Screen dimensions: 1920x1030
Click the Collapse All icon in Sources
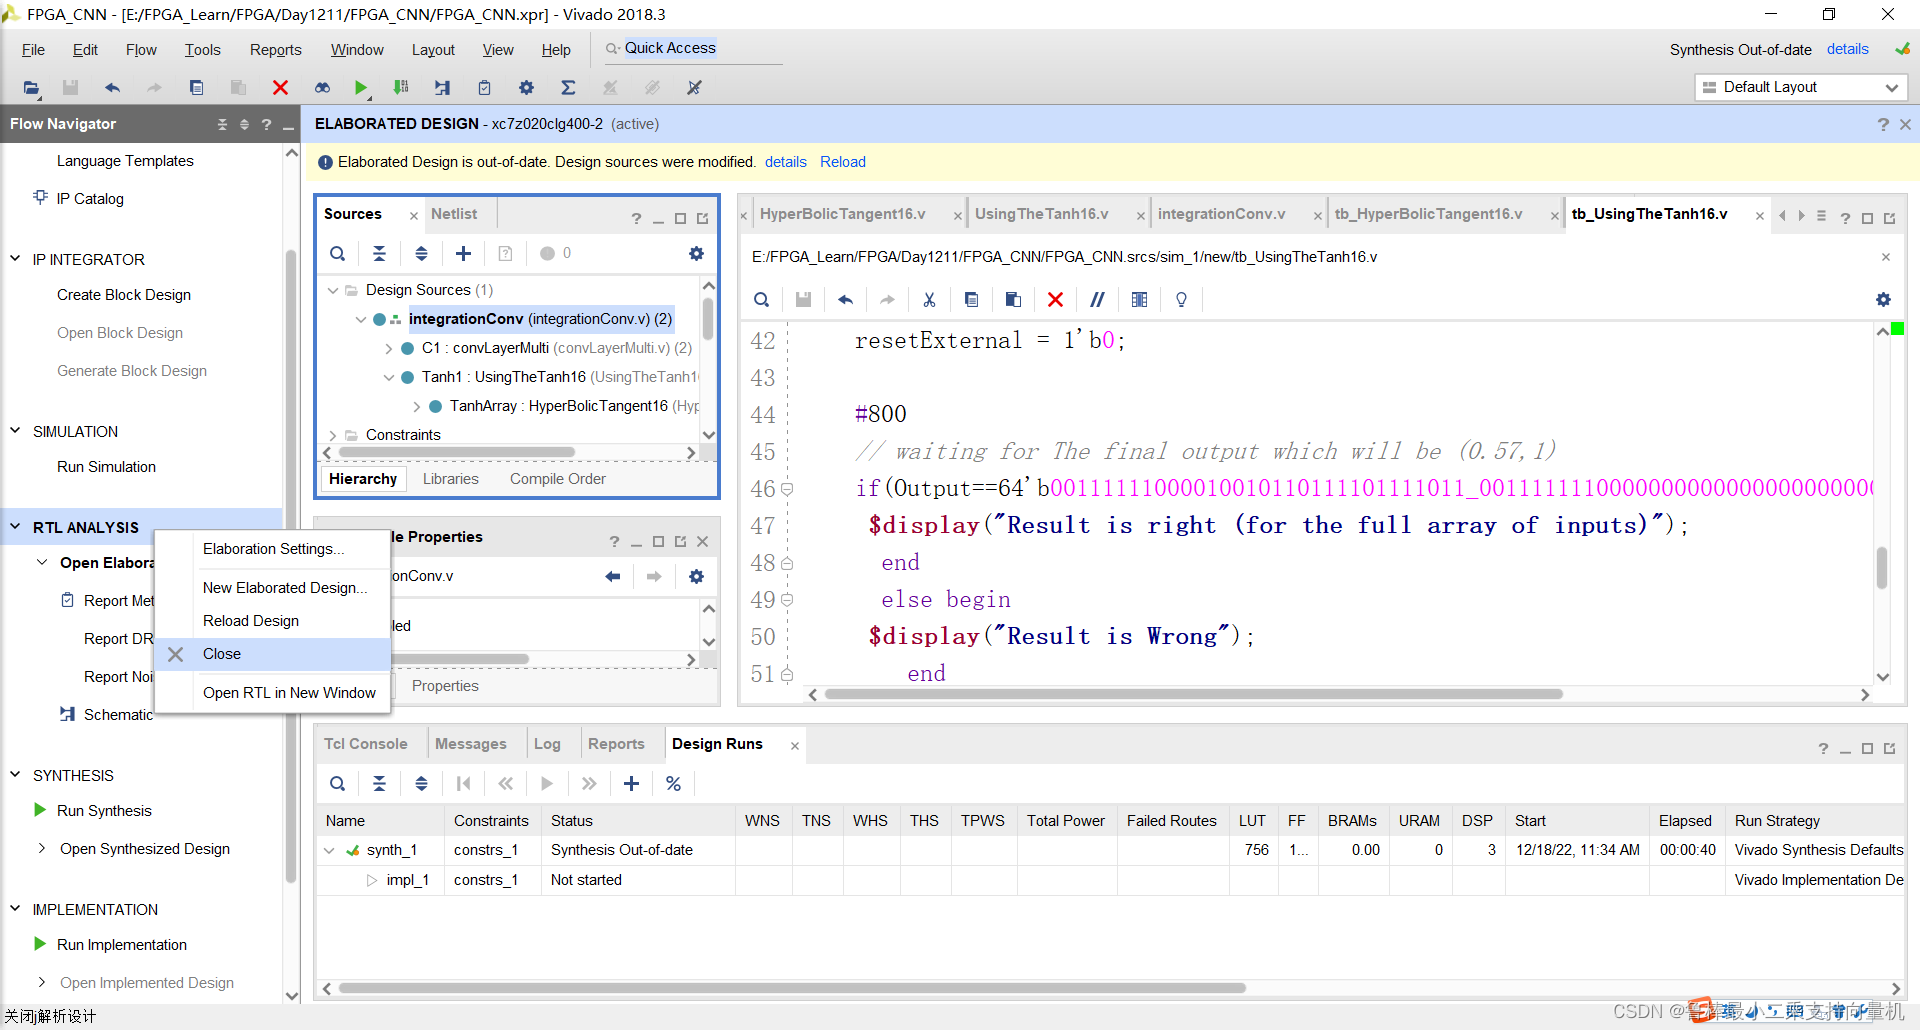click(379, 254)
